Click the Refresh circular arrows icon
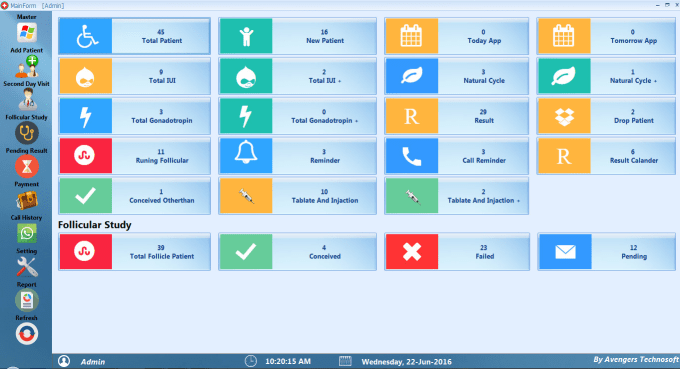The image size is (680, 369). (x=26, y=334)
